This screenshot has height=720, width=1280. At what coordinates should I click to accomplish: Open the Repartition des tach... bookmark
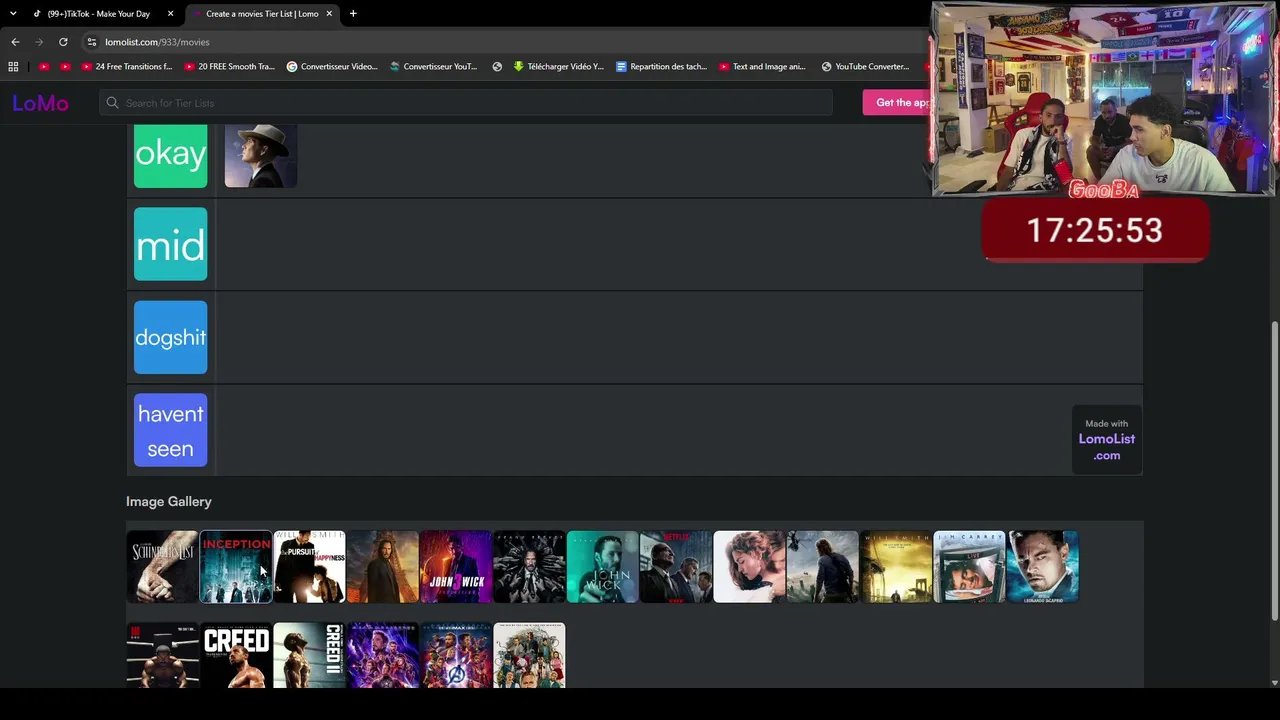[661, 67]
